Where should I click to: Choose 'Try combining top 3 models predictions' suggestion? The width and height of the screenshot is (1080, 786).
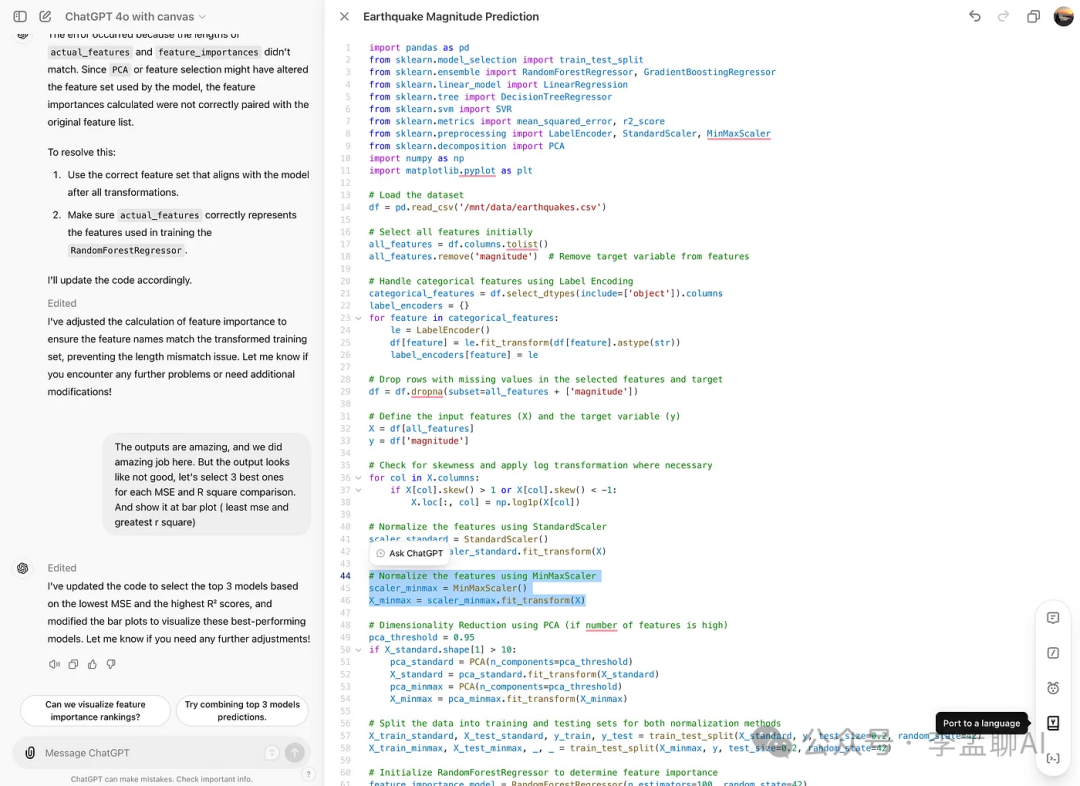[x=242, y=710]
